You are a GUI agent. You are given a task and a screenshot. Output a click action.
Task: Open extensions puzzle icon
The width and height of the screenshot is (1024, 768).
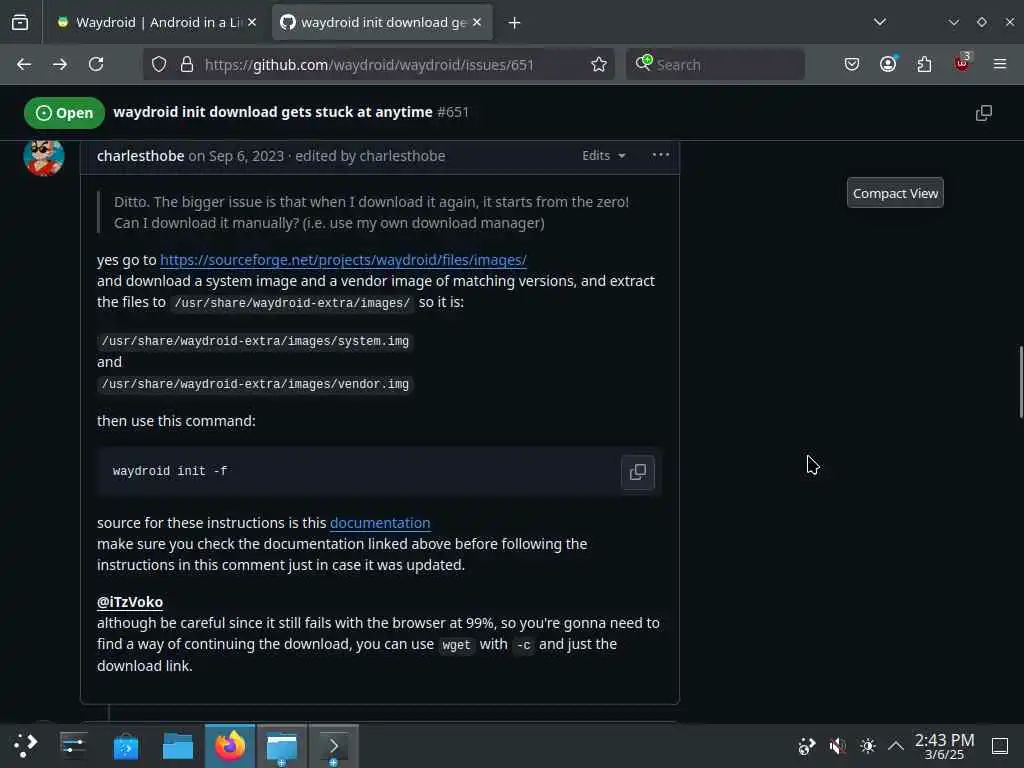tap(924, 64)
